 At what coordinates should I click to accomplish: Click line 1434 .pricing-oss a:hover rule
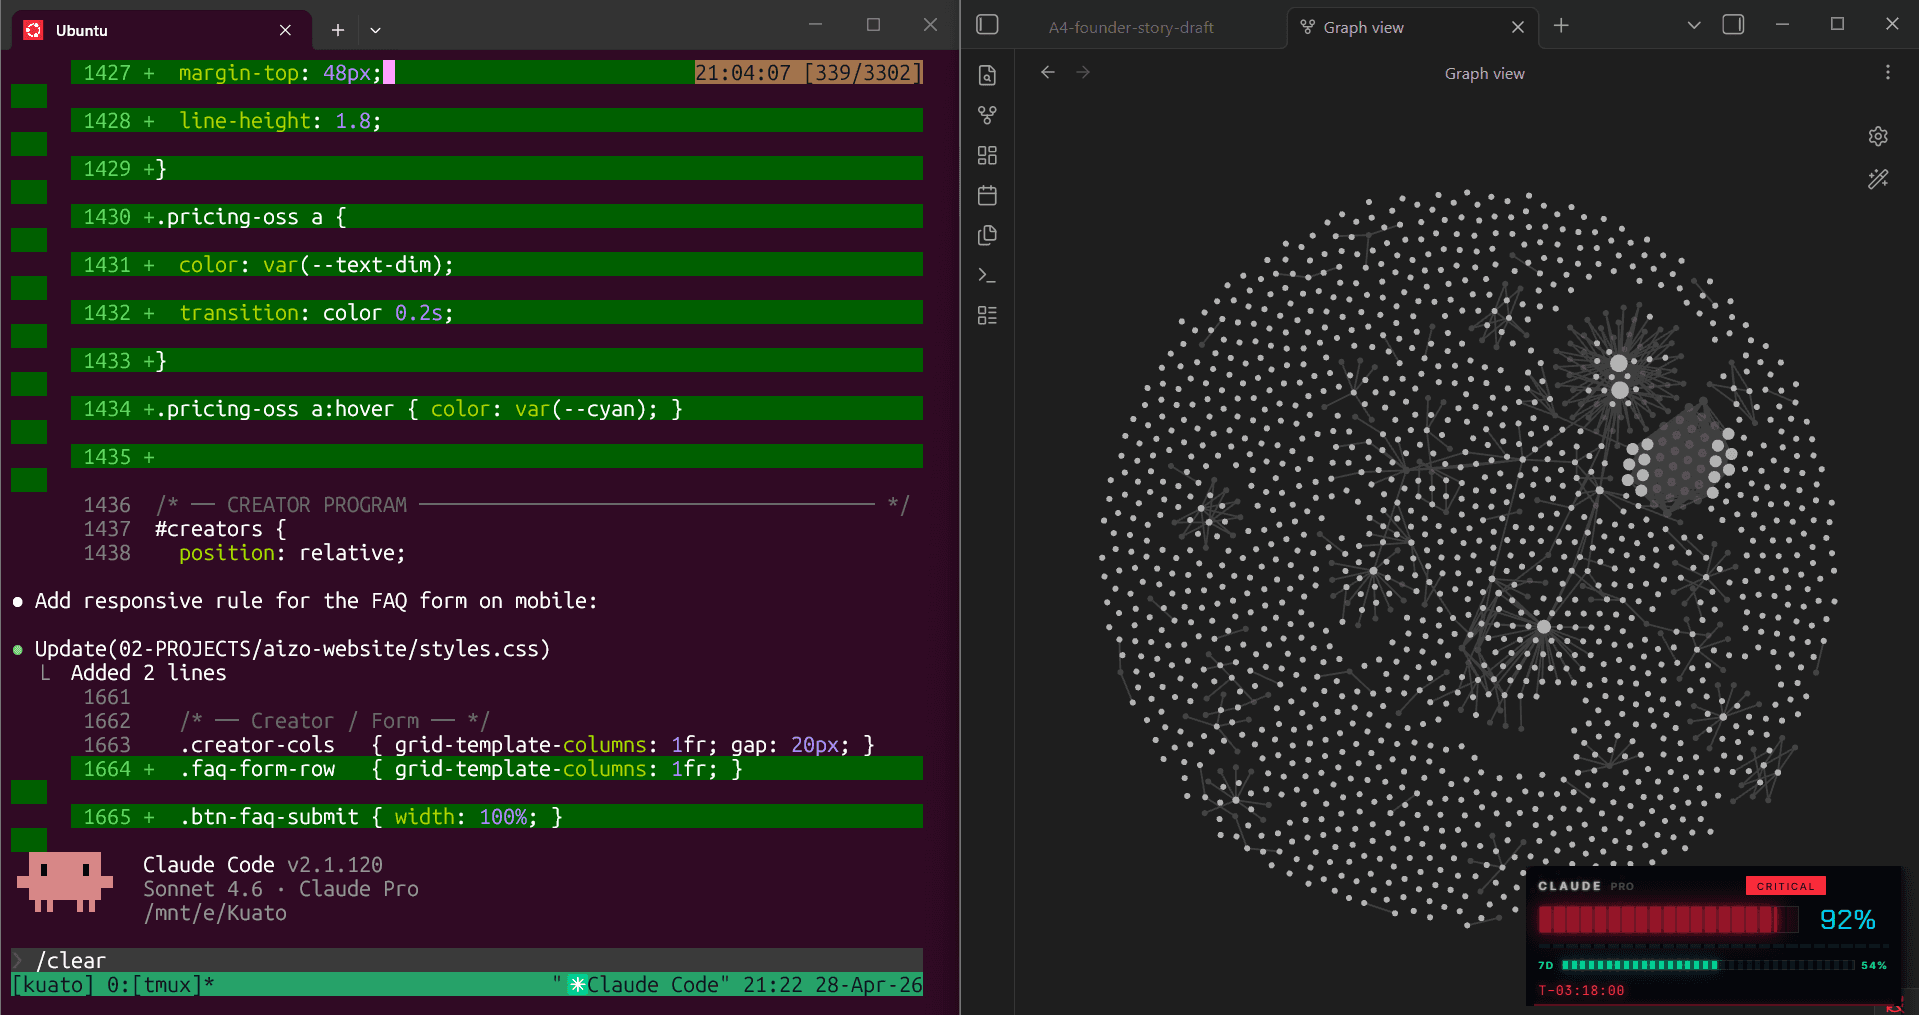point(497,409)
